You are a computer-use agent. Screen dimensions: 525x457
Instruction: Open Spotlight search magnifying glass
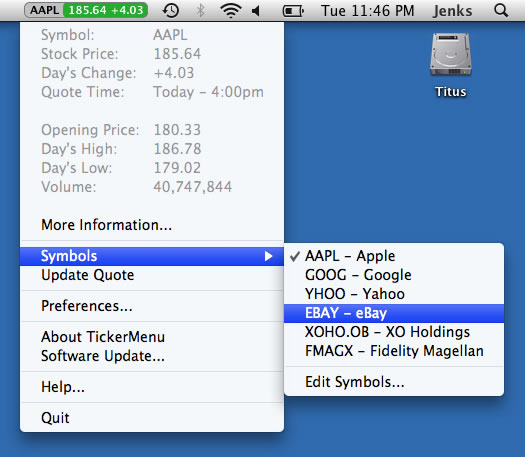pyautogui.click(x=501, y=11)
